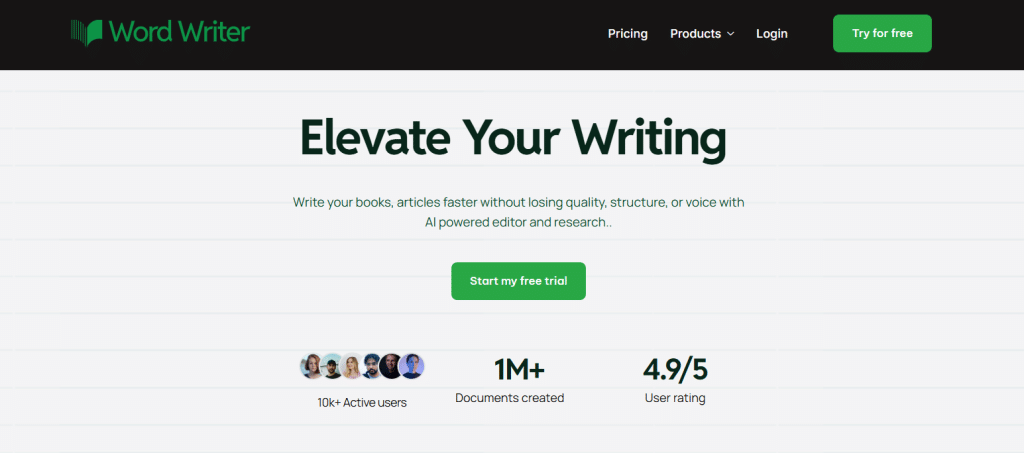
Task: Click the avatar with purple background
Action: tap(412, 366)
